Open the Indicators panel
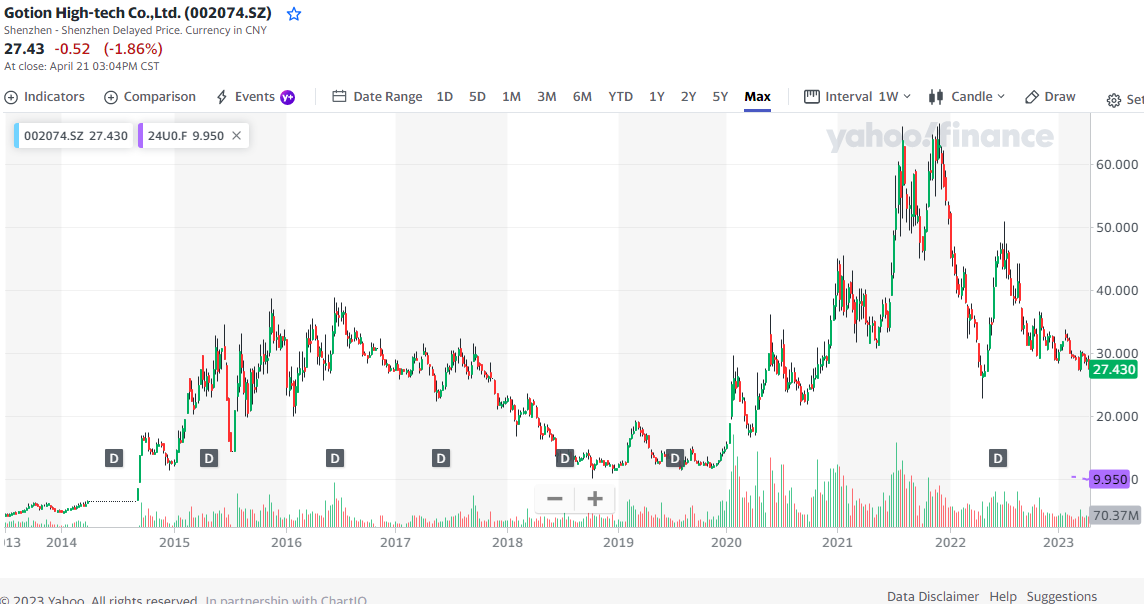Screen dimensions: 1144x604 (x=45, y=96)
